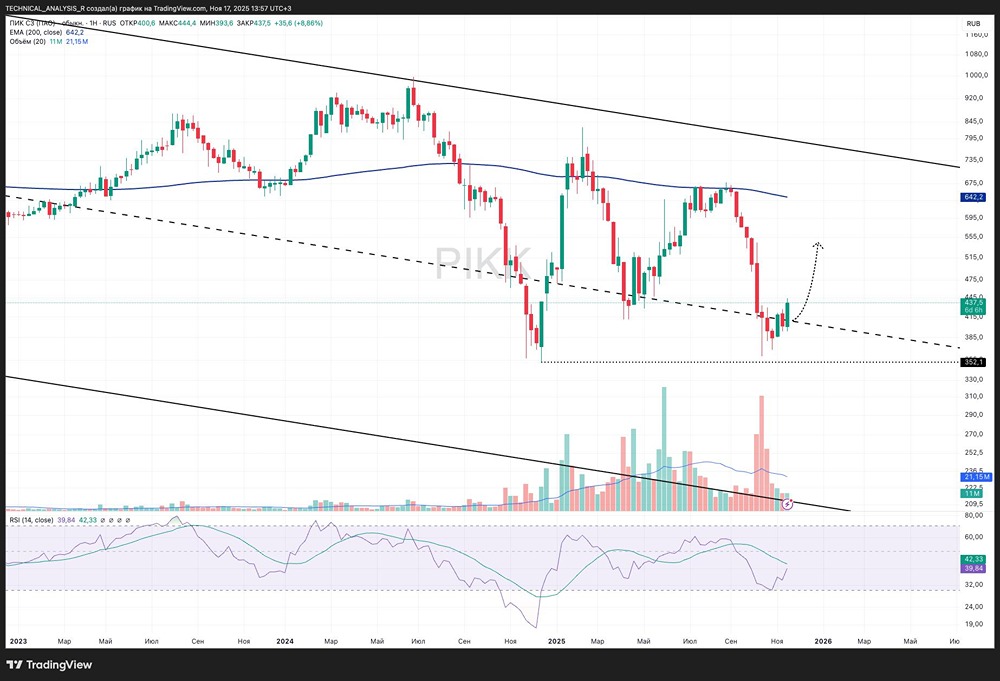Click the 920,0 price scale value
1000x681 pixels.
[976, 98]
